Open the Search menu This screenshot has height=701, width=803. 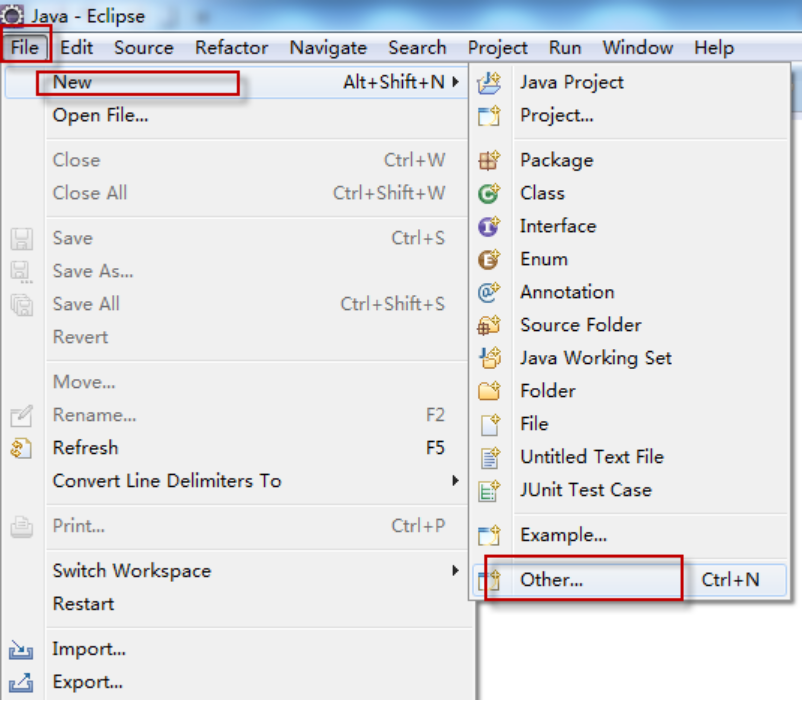[x=417, y=48]
